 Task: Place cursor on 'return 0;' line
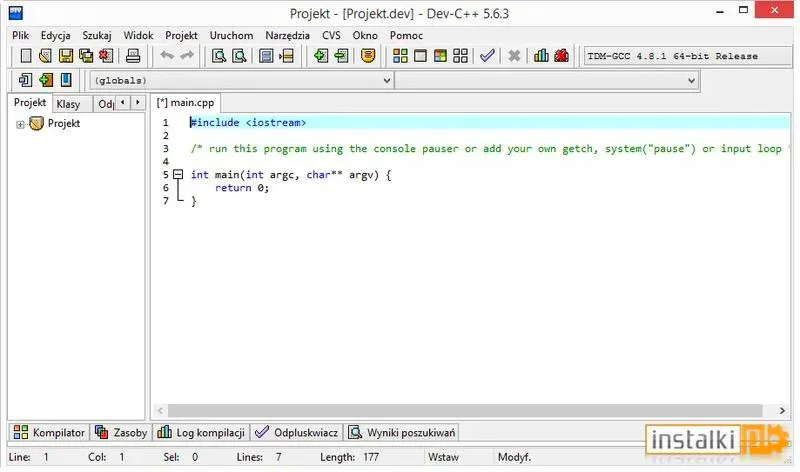(242, 188)
